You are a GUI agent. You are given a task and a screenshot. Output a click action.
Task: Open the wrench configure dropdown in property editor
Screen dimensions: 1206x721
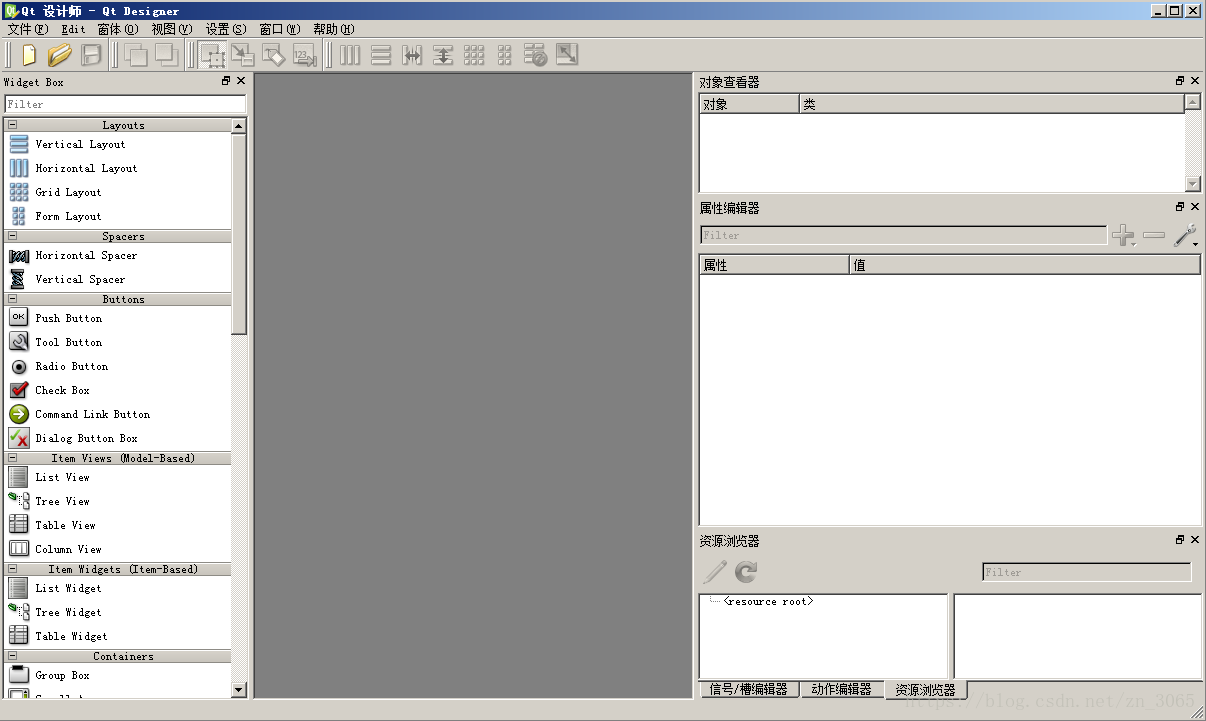click(x=1185, y=236)
